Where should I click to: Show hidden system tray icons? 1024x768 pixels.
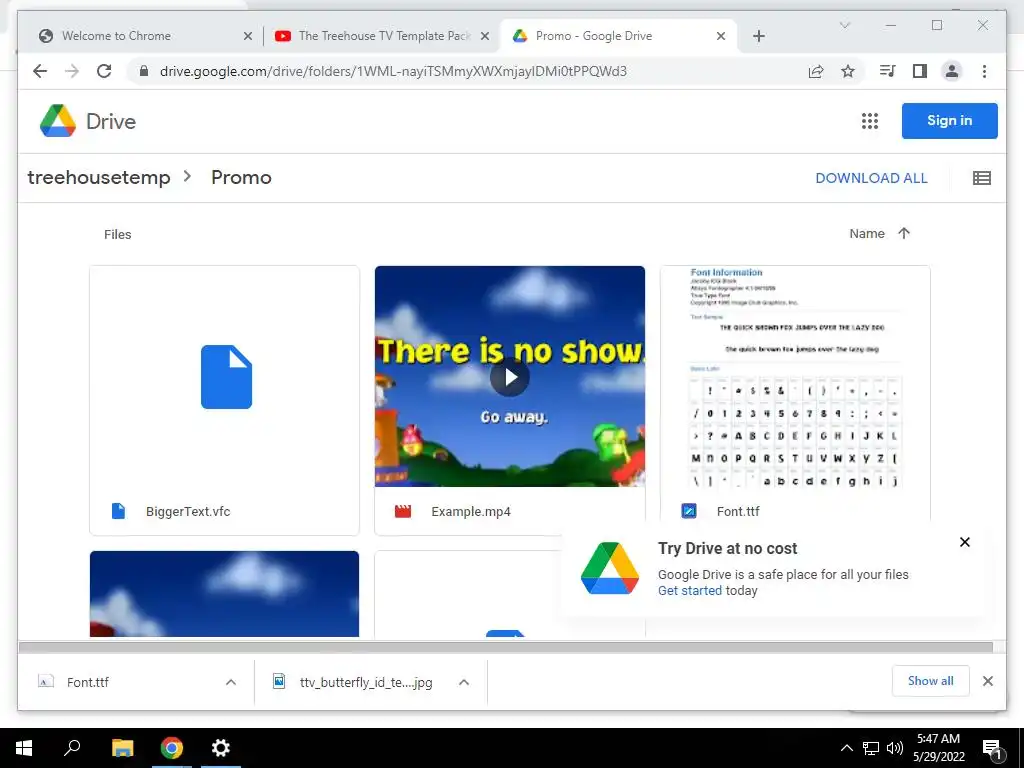pos(846,748)
